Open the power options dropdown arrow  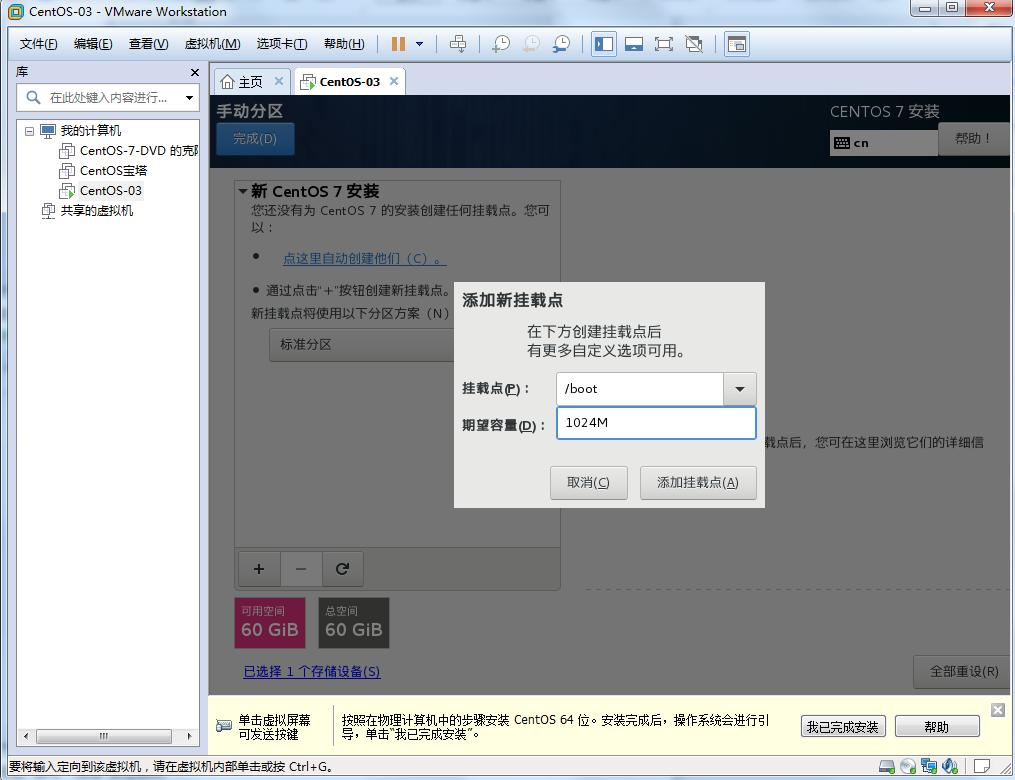point(419,44)
